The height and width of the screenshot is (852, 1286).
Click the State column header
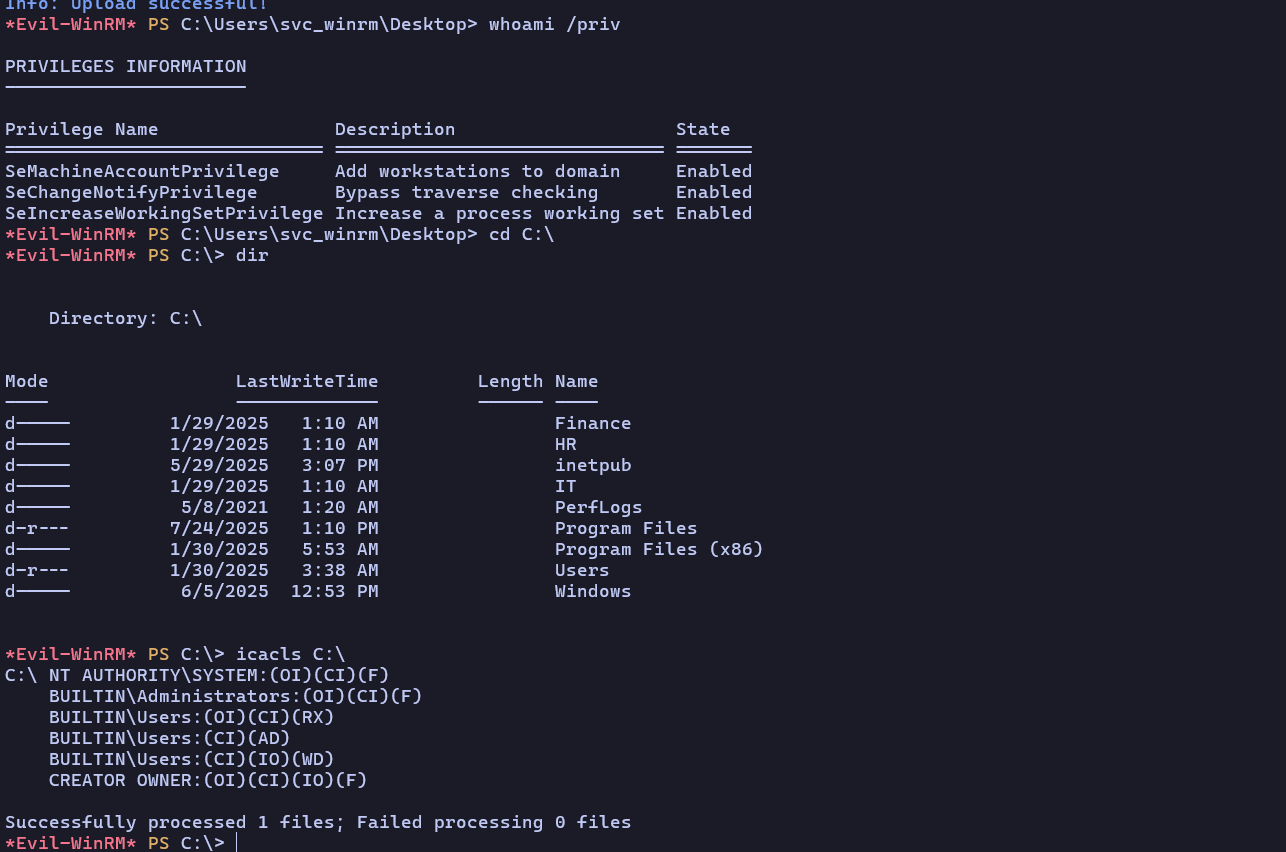(702, 129)
